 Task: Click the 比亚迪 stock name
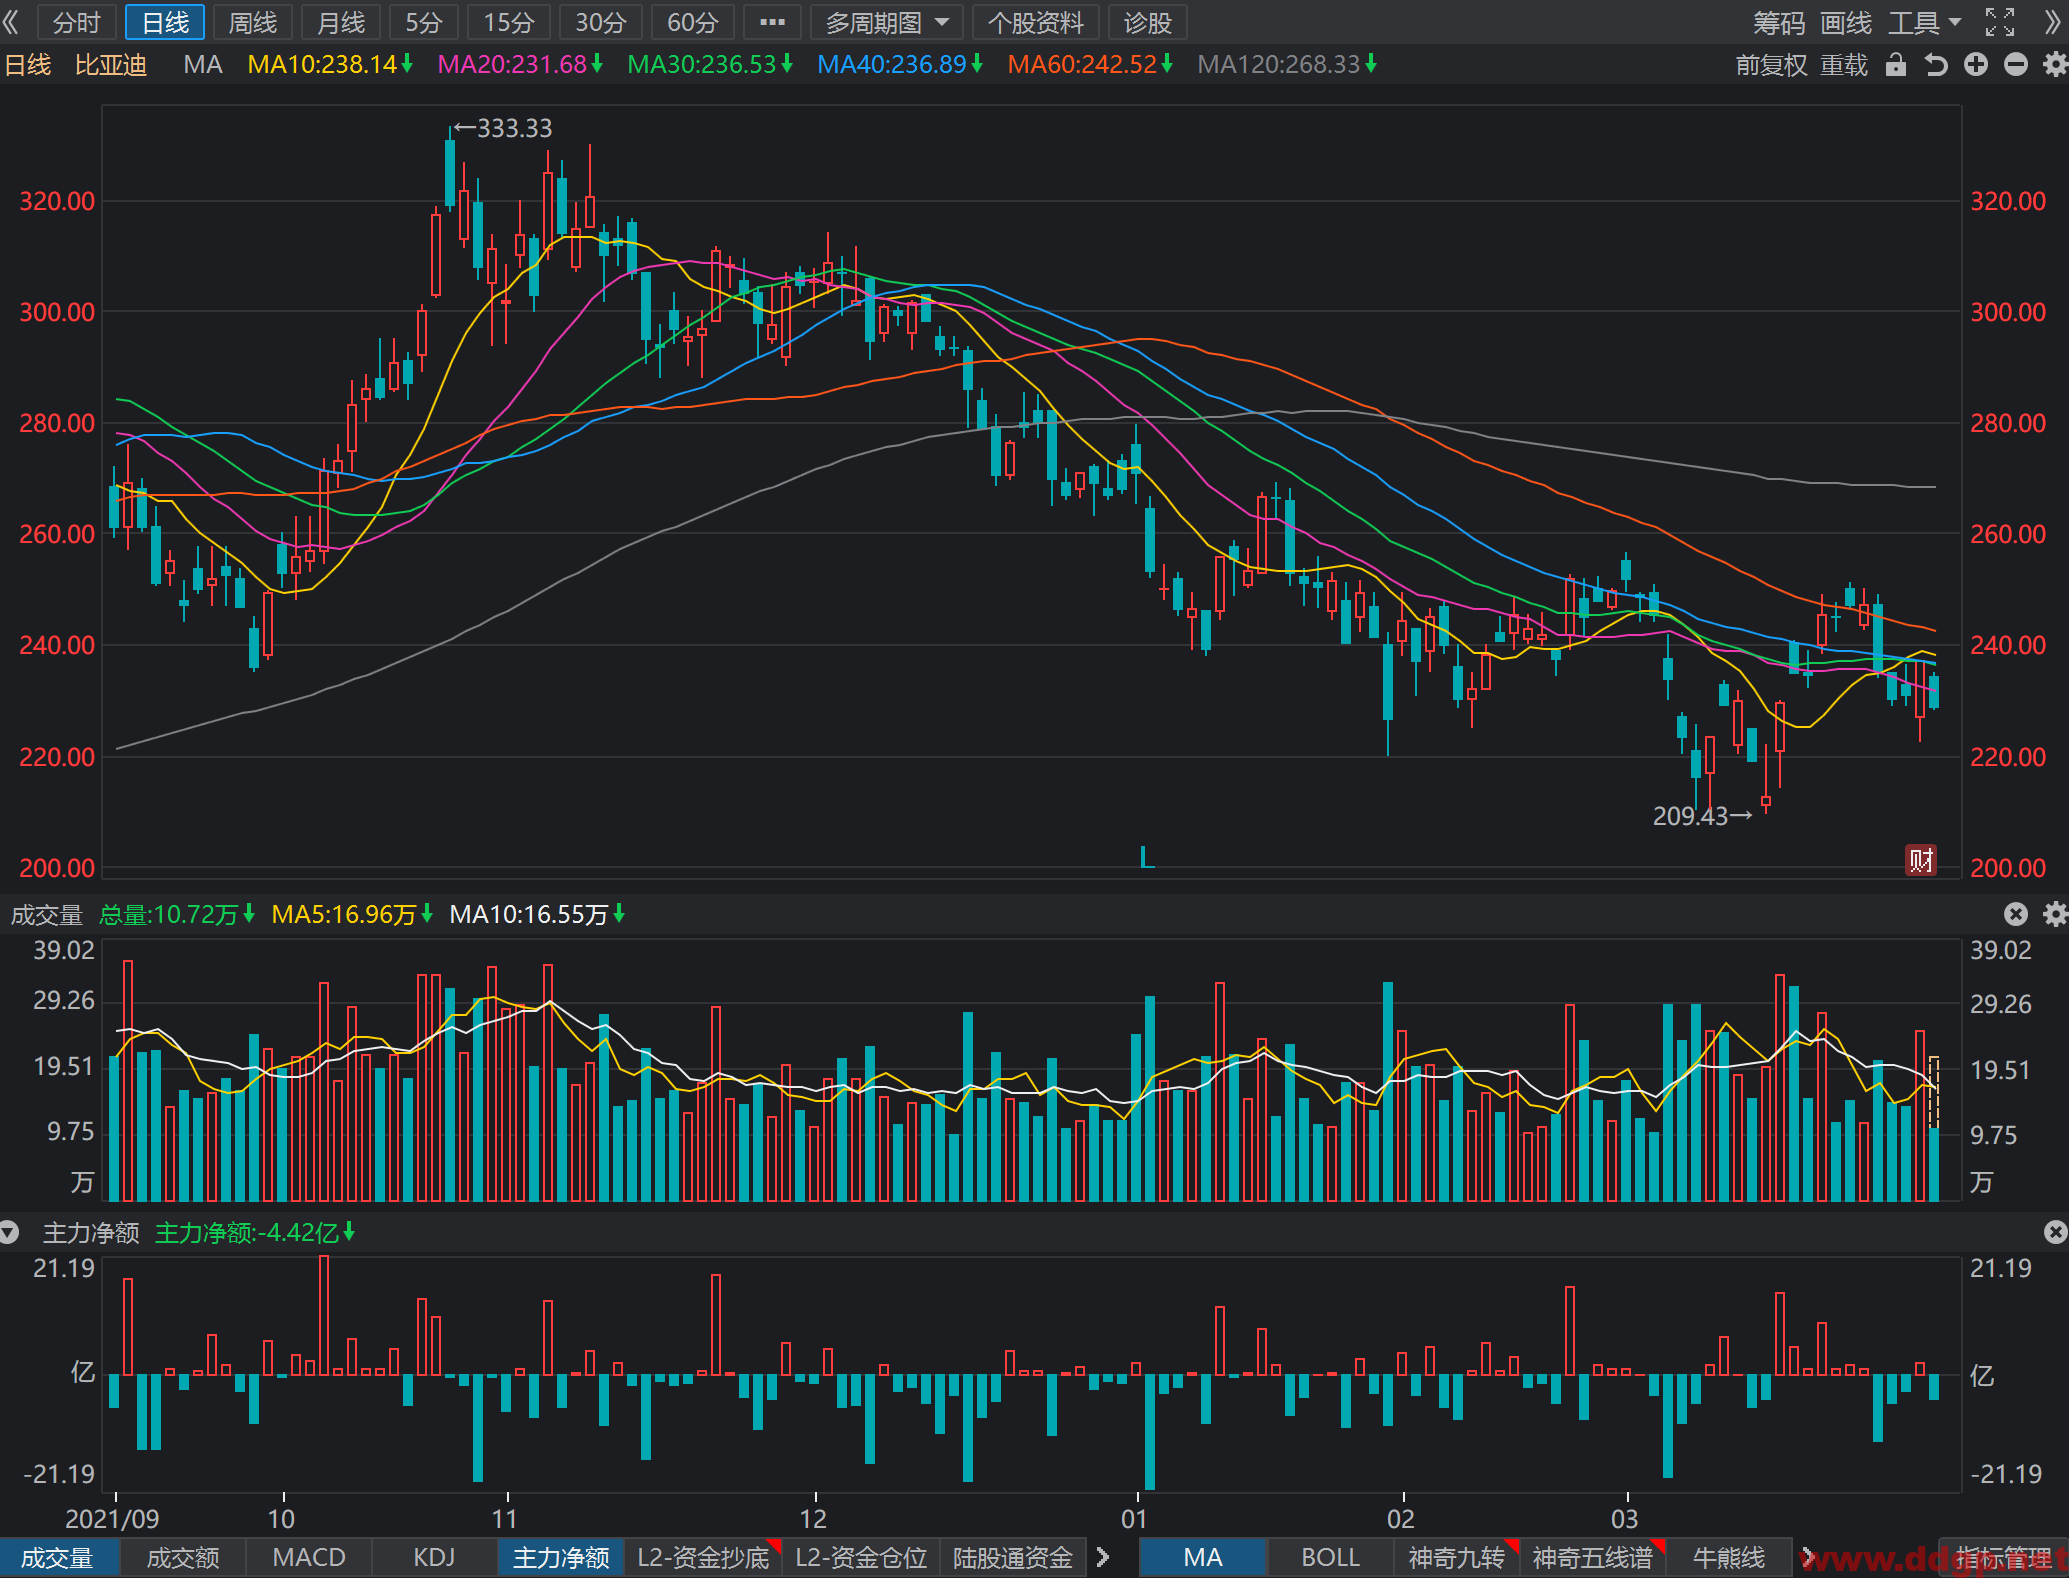click(111, 65)
